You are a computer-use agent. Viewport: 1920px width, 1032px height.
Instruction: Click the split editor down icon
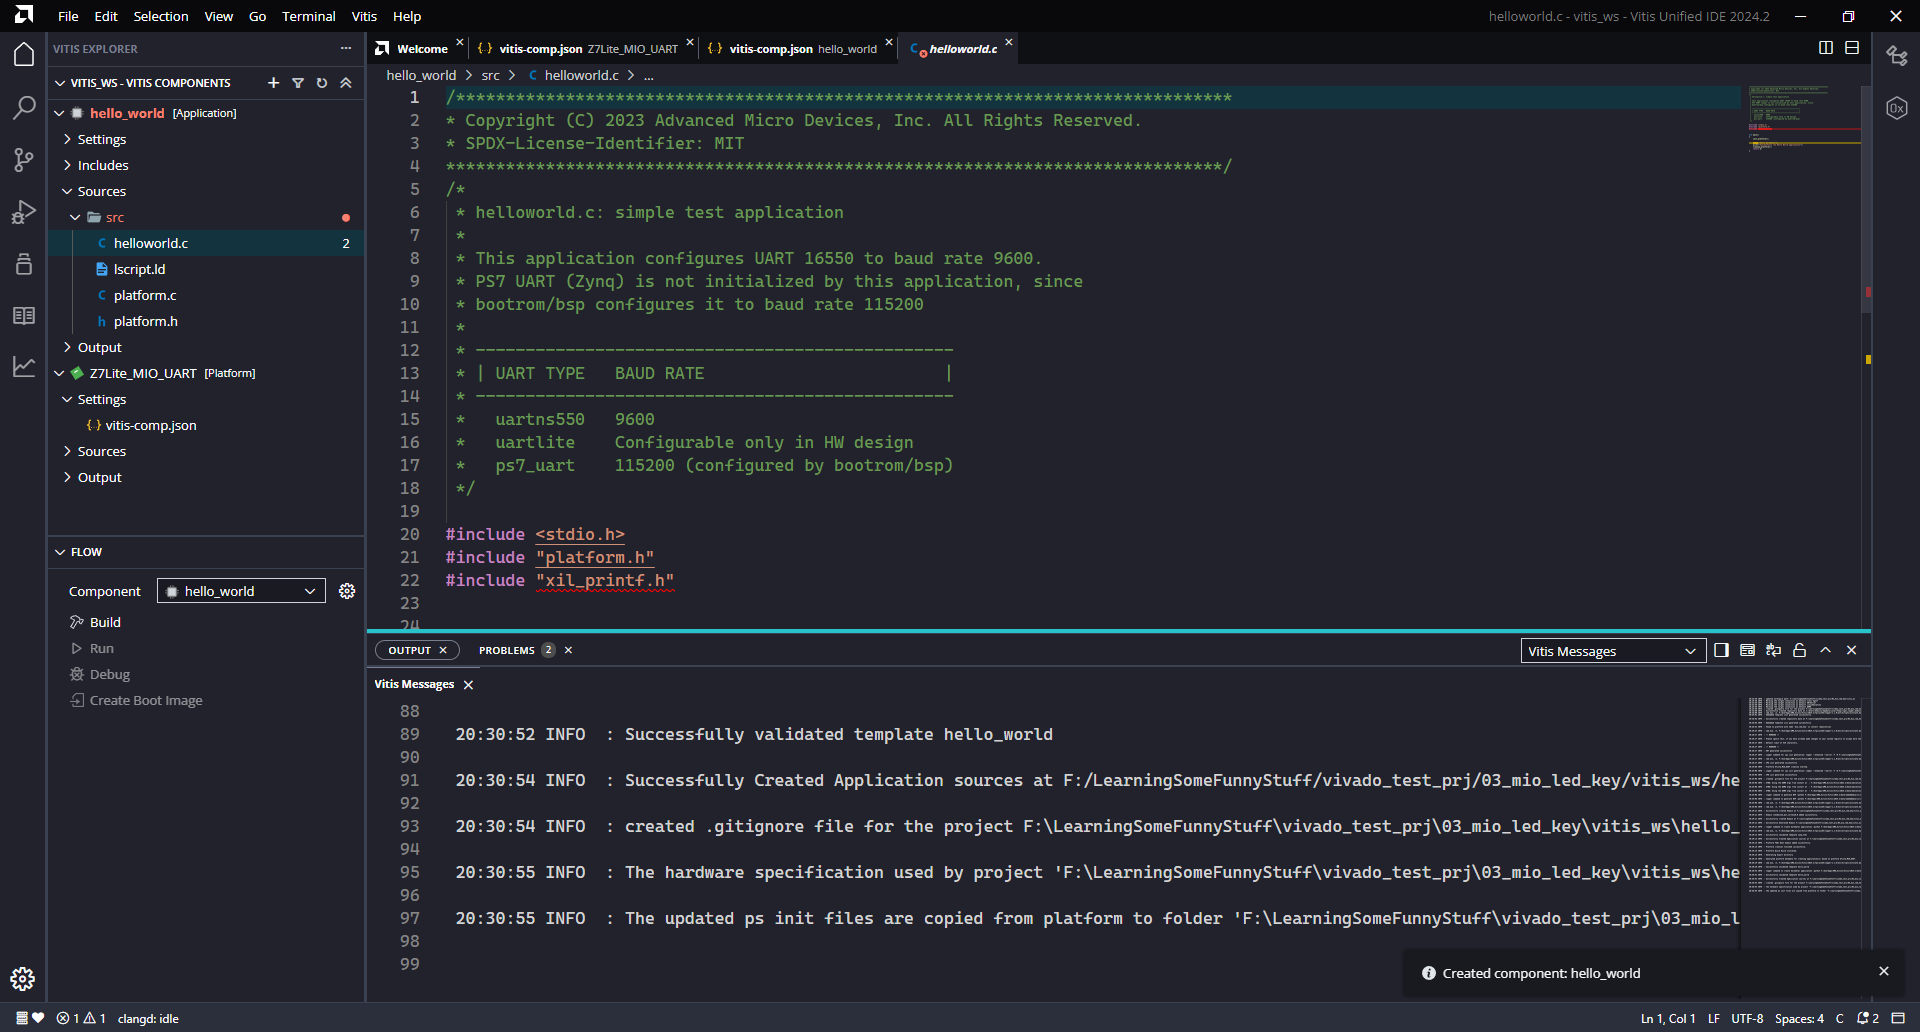[x=1852, y=48]
